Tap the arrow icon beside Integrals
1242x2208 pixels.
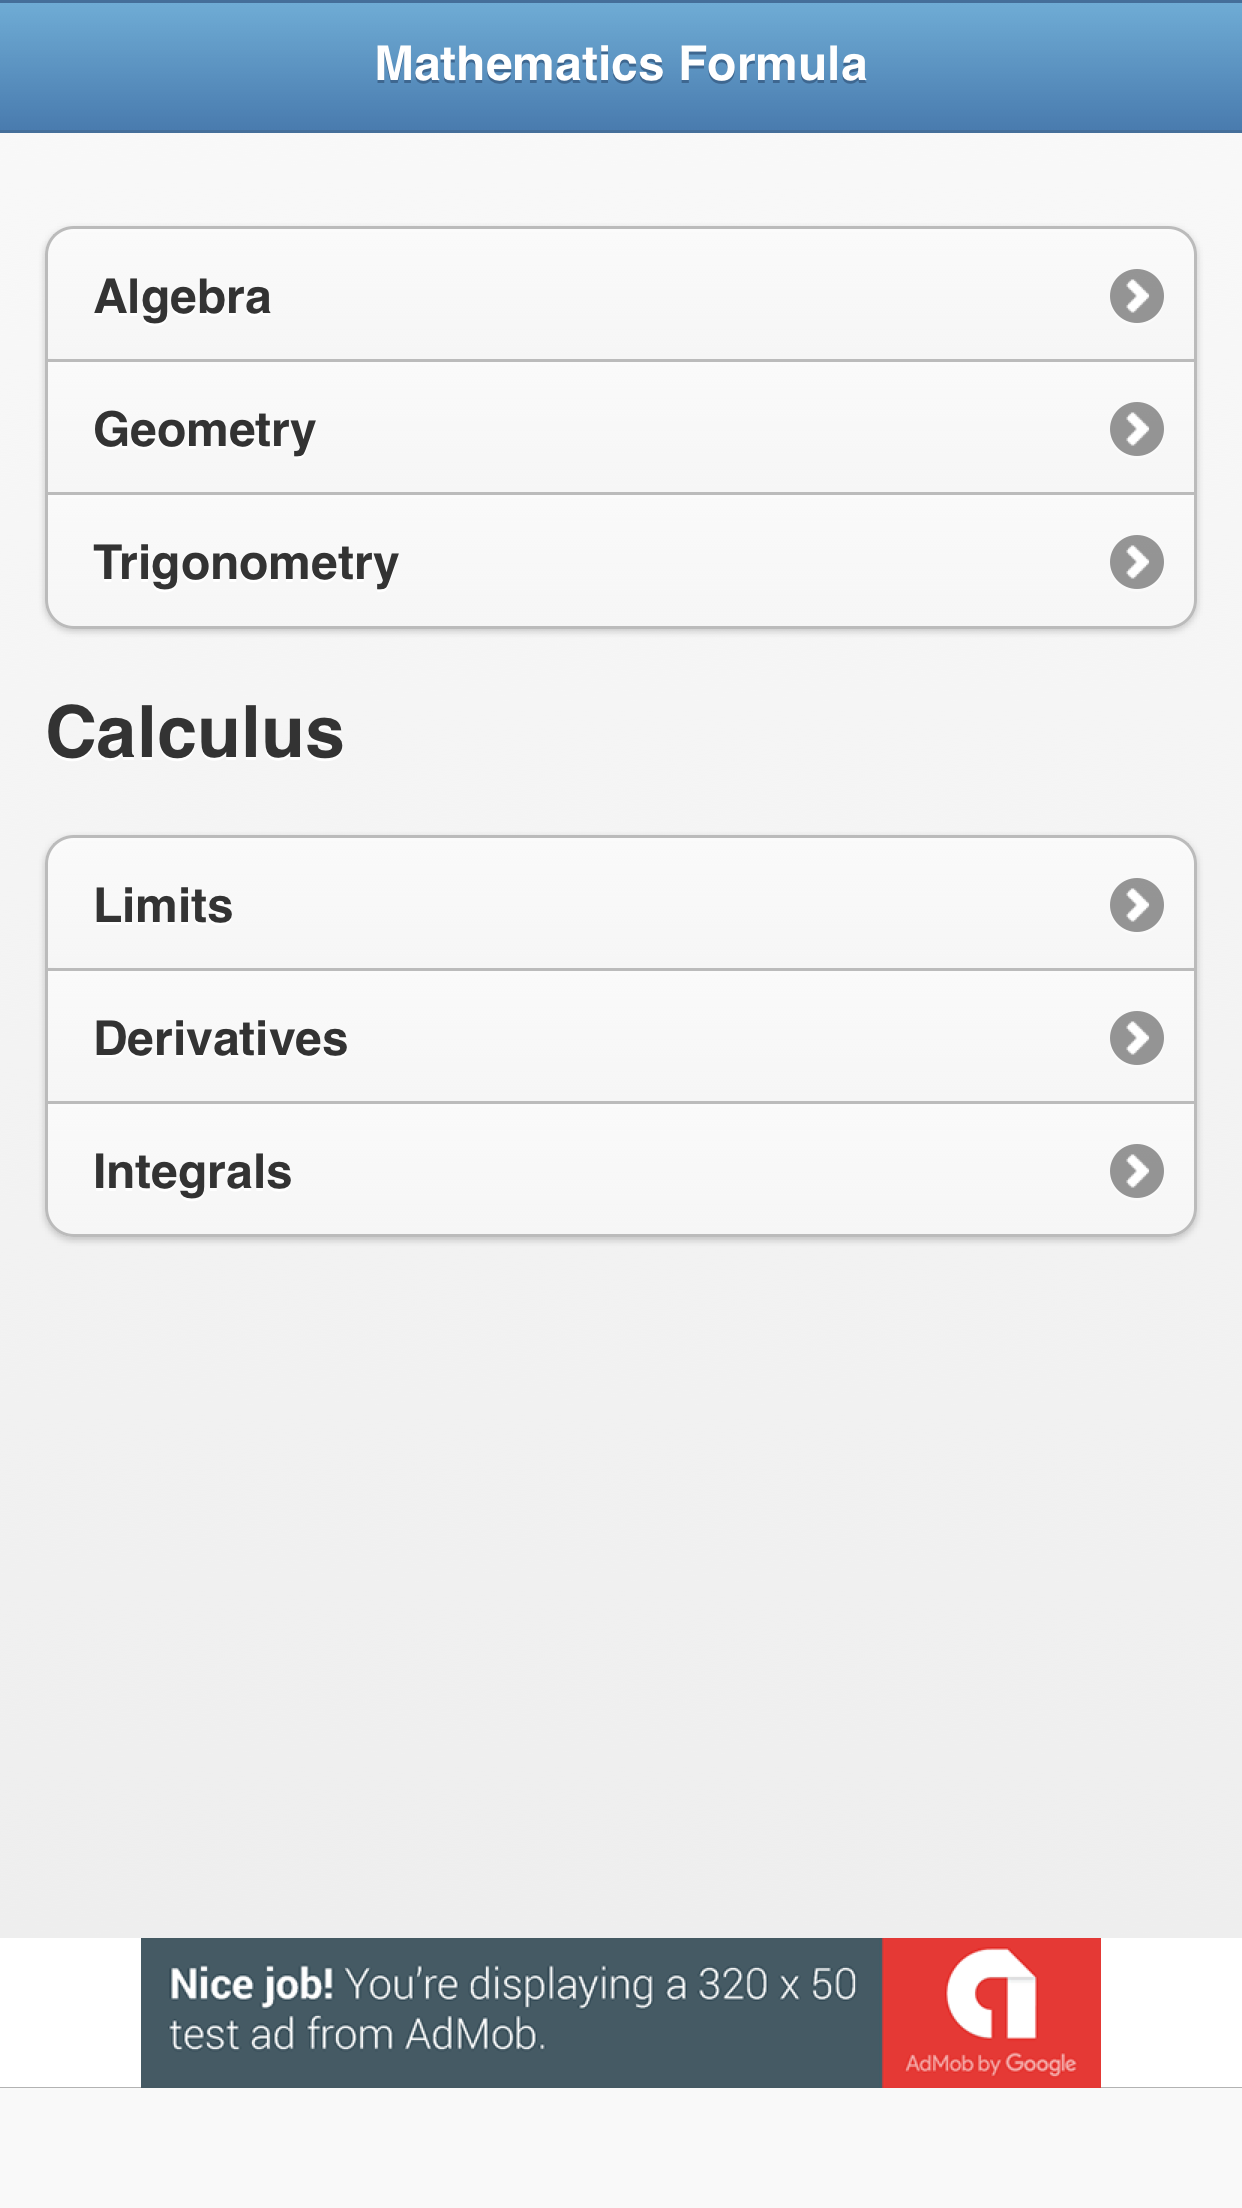click(x=1136, y=1171)
